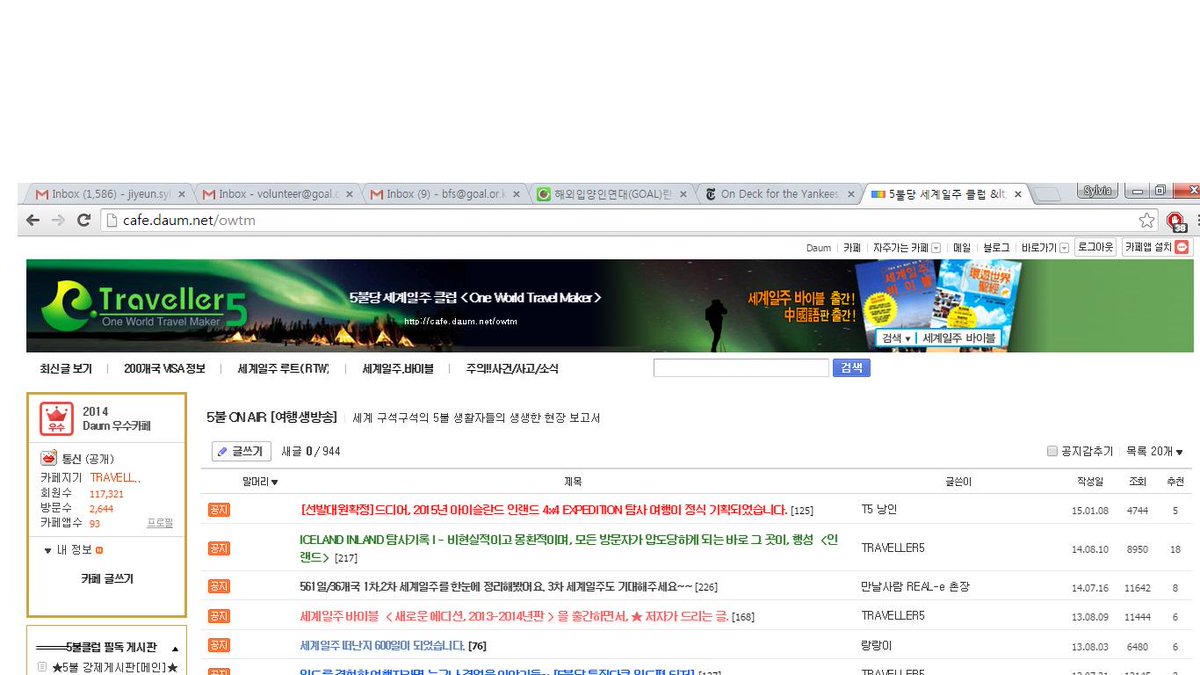The image size is (1200, 675).
Task: Click the red lips 통신 icon
Action: click(x=48, y=458)
